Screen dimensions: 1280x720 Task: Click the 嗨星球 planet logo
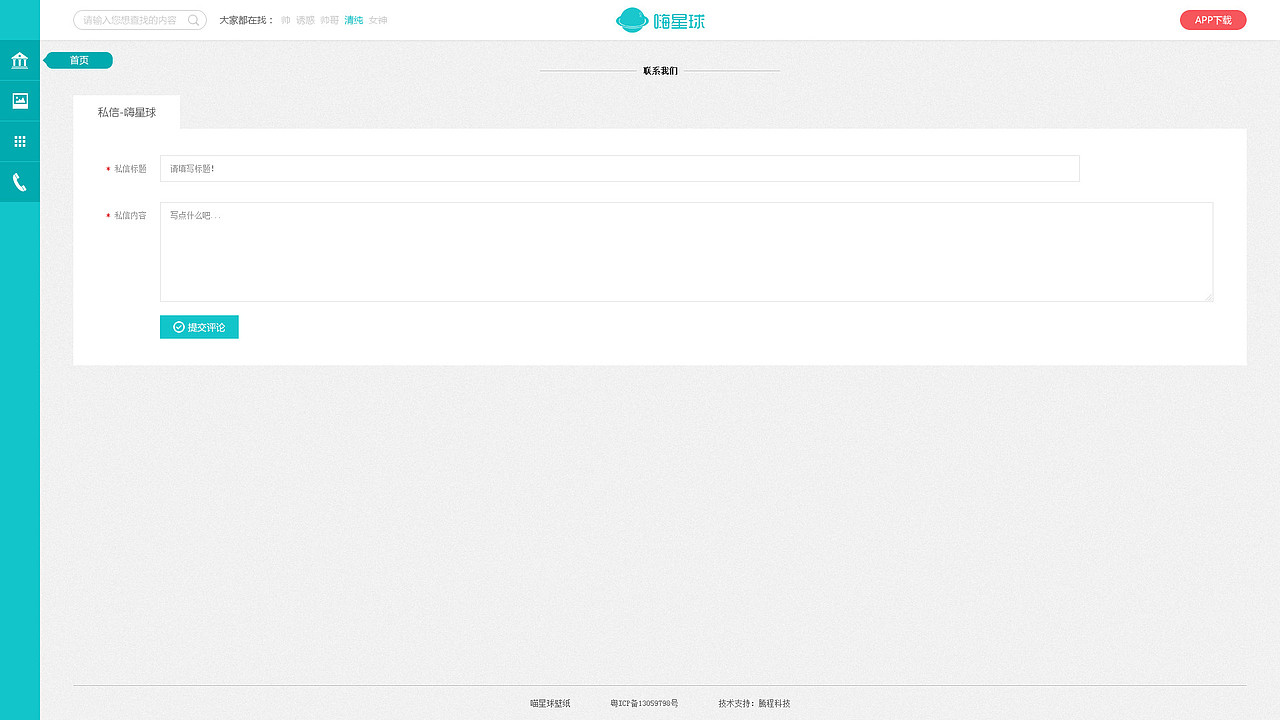(x=660, y=20)
